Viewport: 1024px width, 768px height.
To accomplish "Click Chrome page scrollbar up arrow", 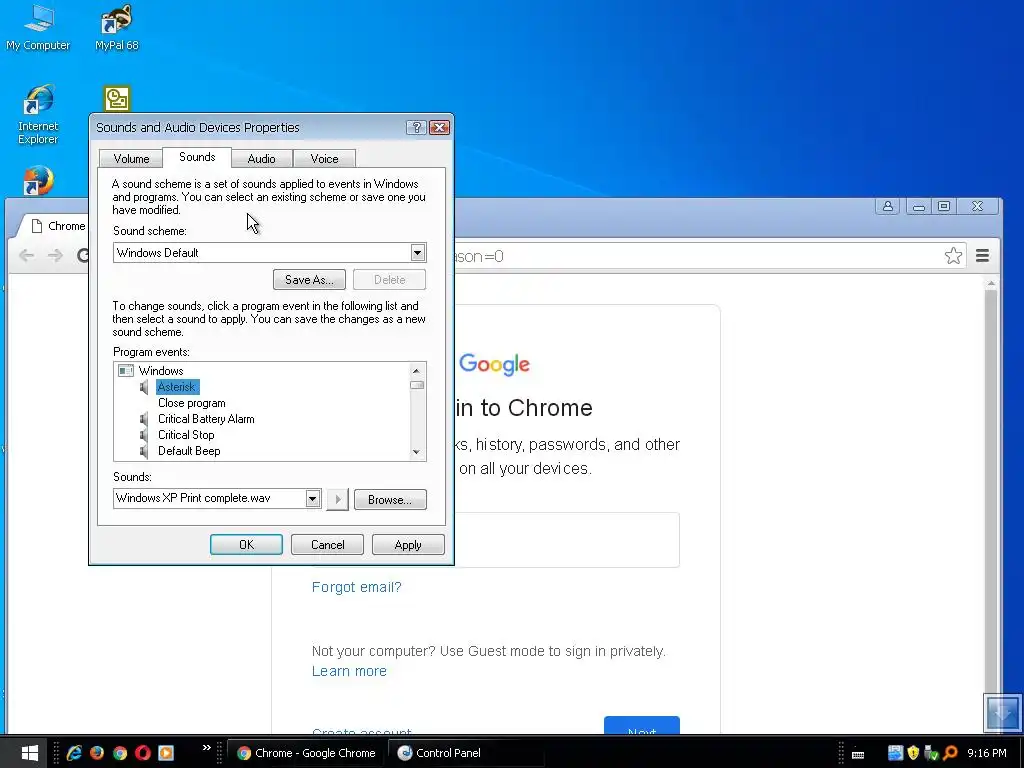I will (x=991, y=283).
